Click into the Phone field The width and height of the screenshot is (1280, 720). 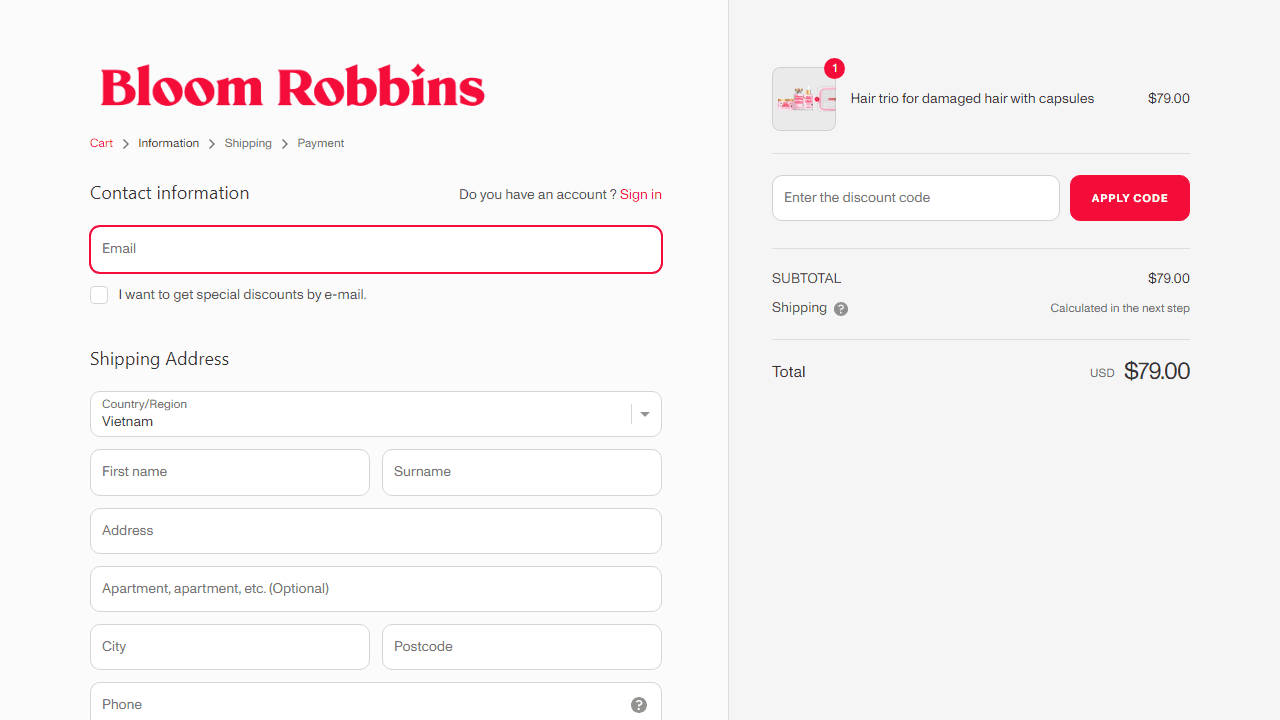376,702
